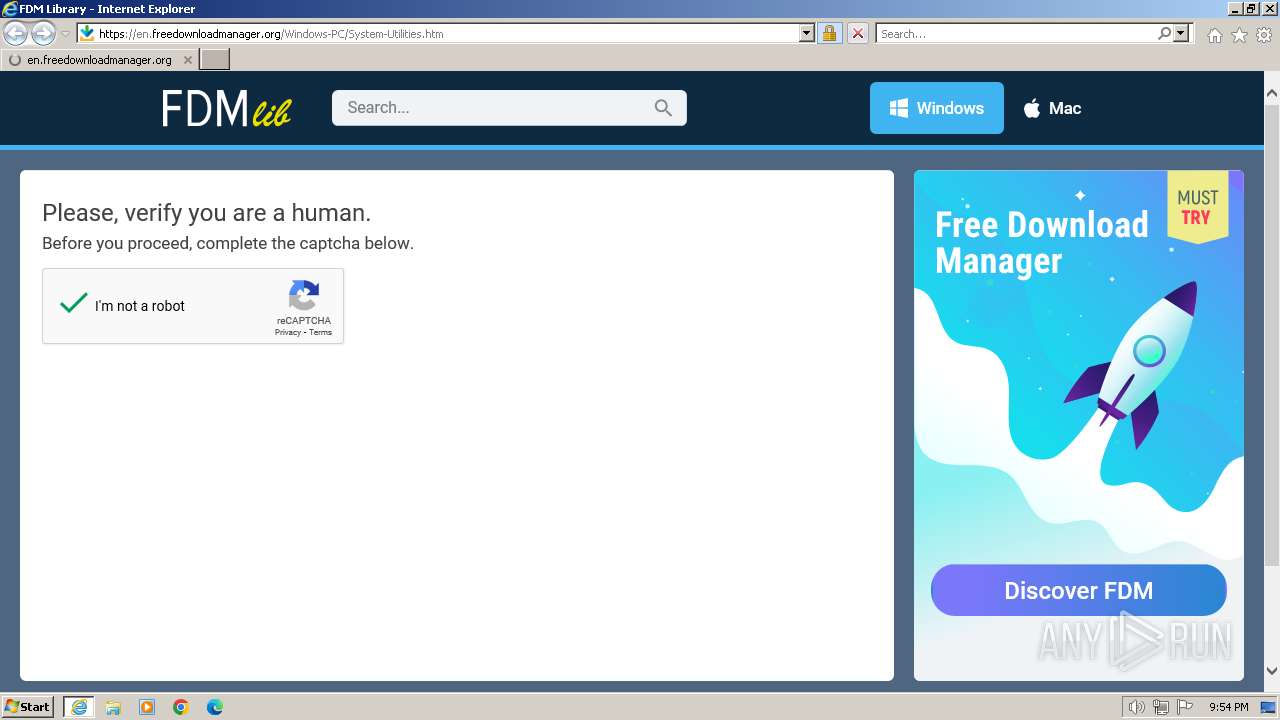Screen dimensions: 1280x720
Task: Click the Discover FDM button
Action: [x=1078, y=590]
